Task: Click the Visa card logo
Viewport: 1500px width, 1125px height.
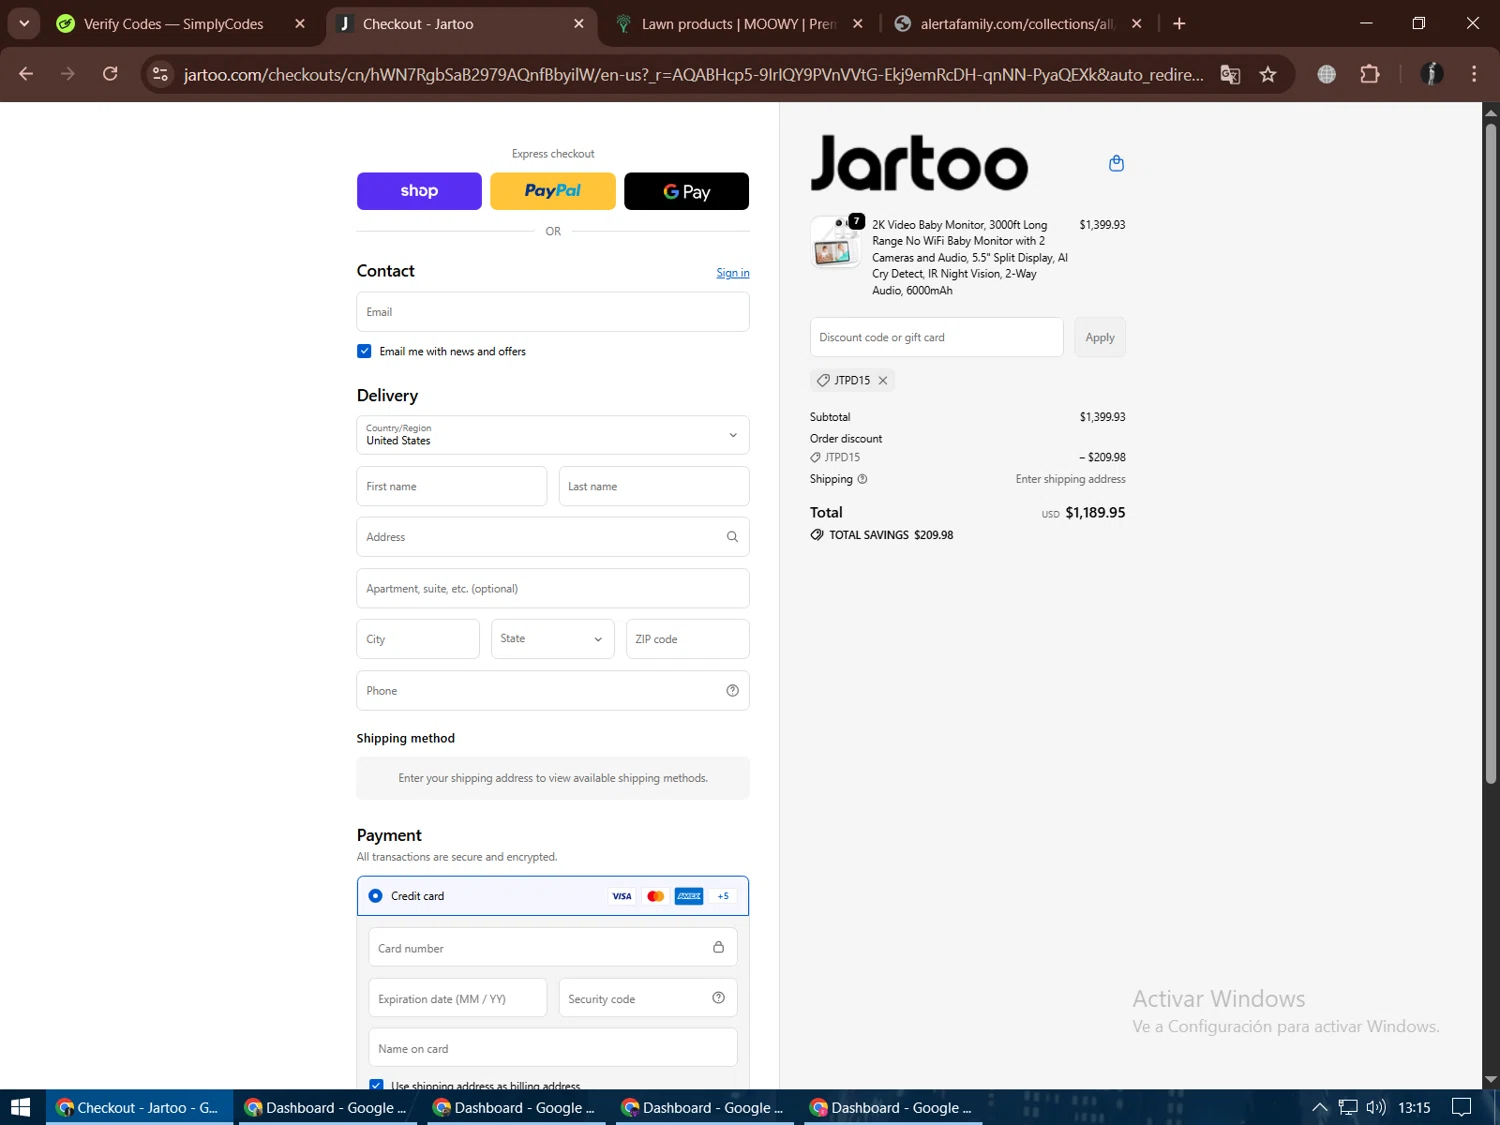Action: pos(622,896)
